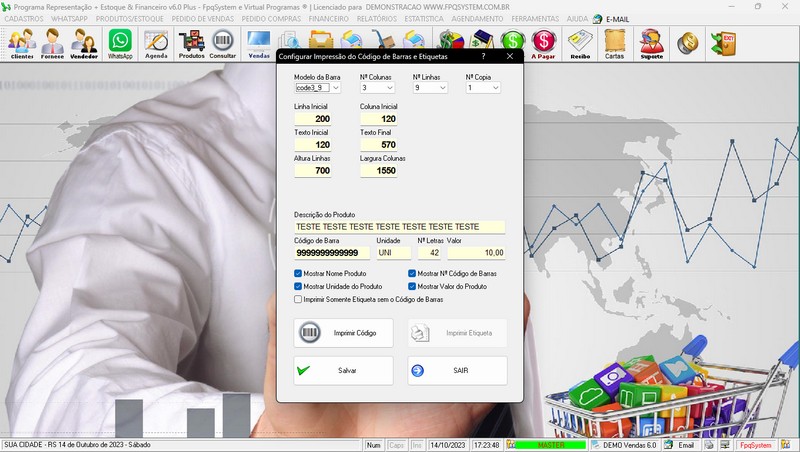The height and width of the screenshot is (452, 800).
Task: Open the Produtos toolbar icon
Action: 191,44
